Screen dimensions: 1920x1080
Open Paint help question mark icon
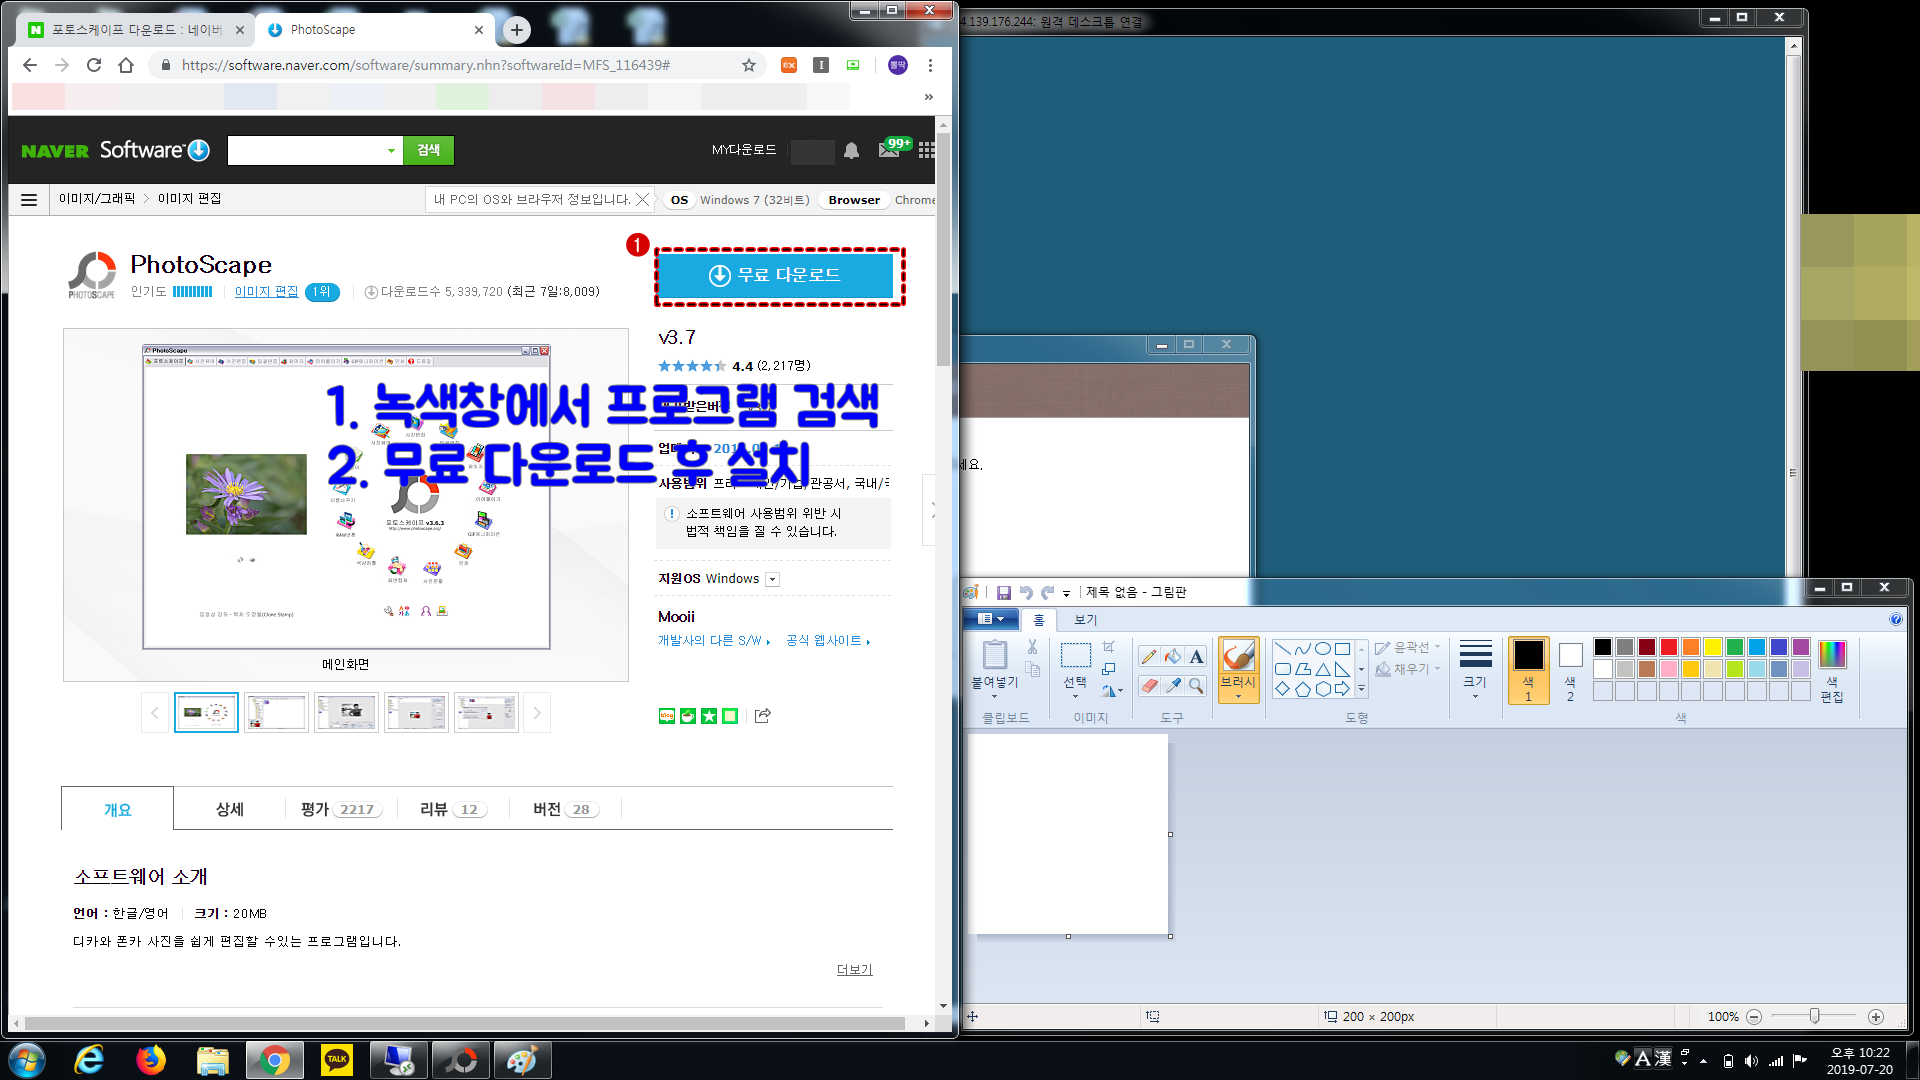click(1896, 619)
